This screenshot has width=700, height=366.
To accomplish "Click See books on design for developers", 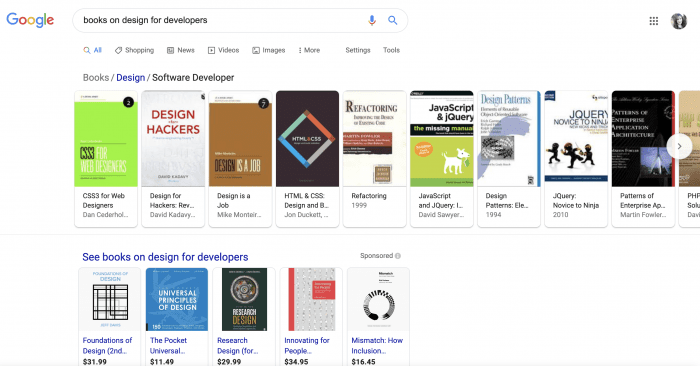I will tap(165, 257).
